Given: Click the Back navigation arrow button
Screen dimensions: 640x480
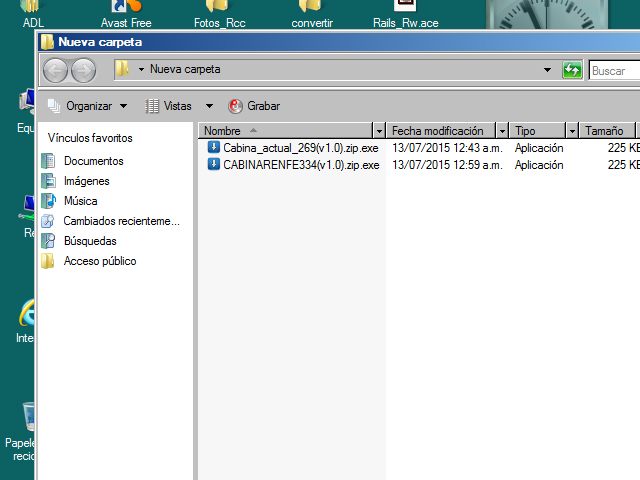Looking at the screenshot, I should 56,70.
